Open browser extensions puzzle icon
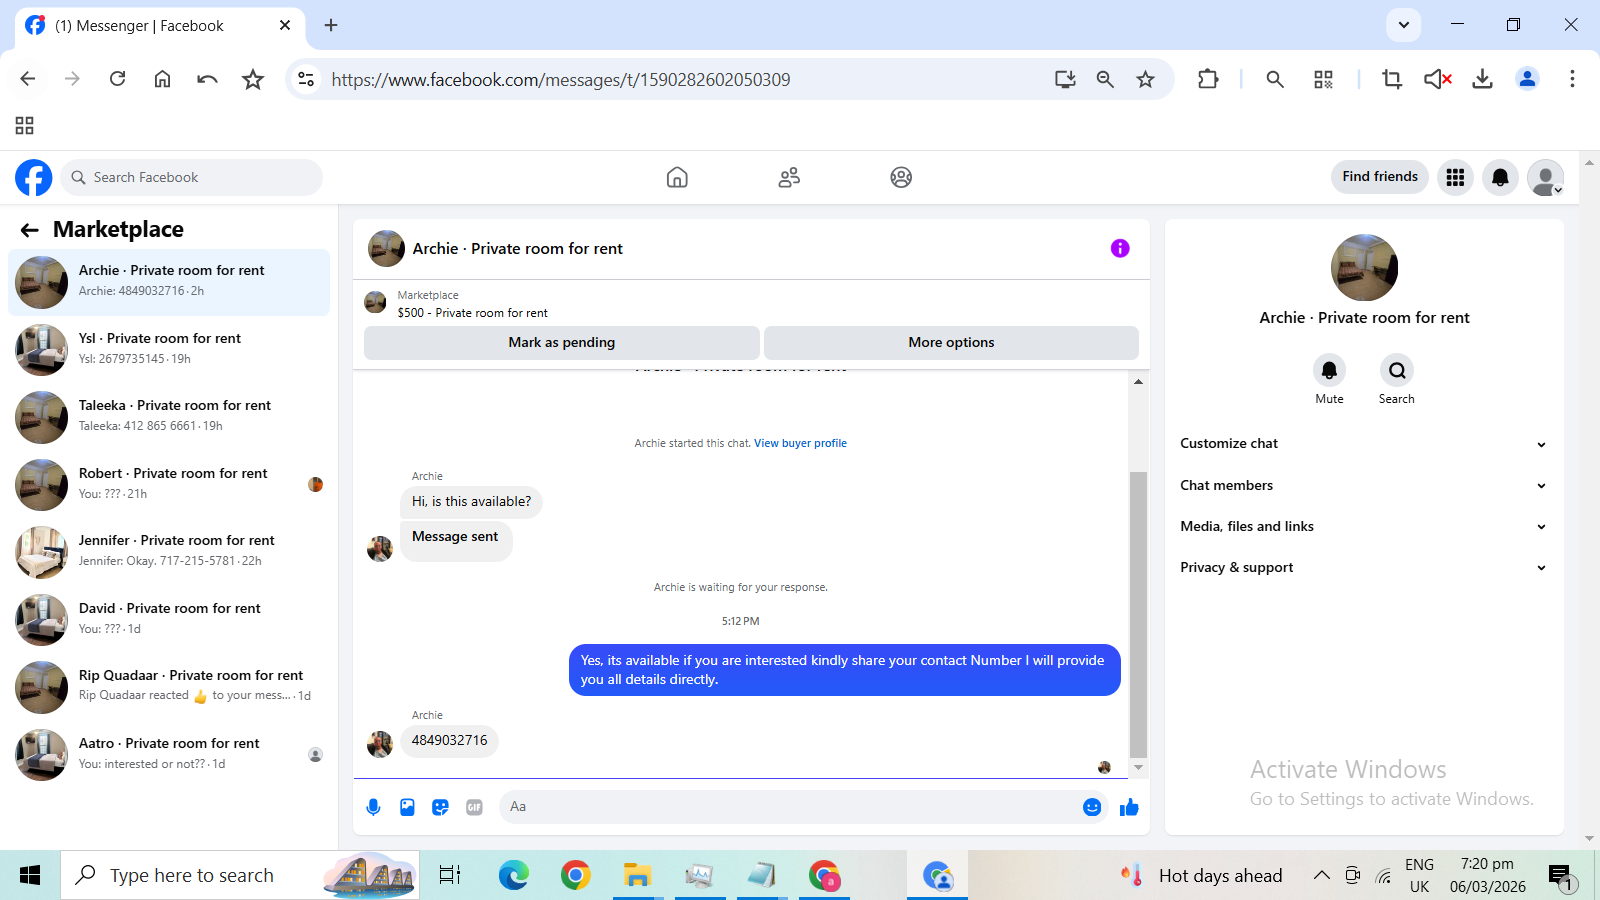 pyautogui.click(x=1208, y=79)
